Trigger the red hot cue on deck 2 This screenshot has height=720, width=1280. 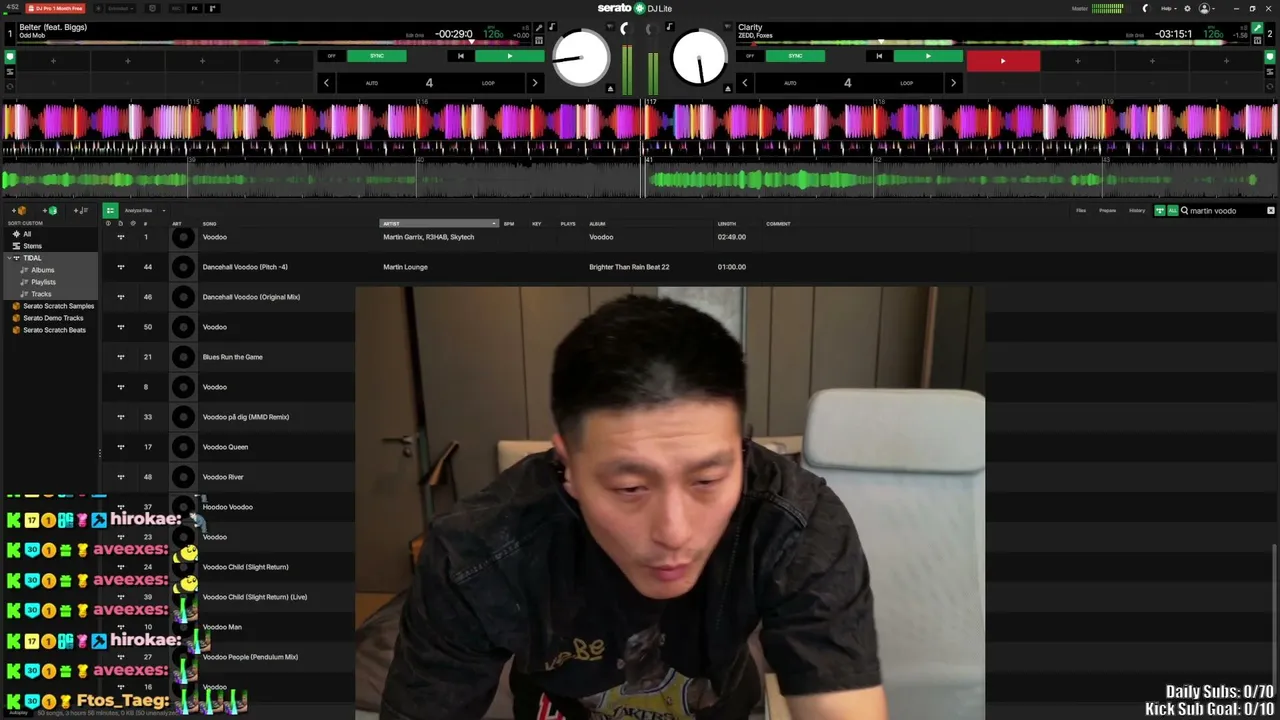1003,61
